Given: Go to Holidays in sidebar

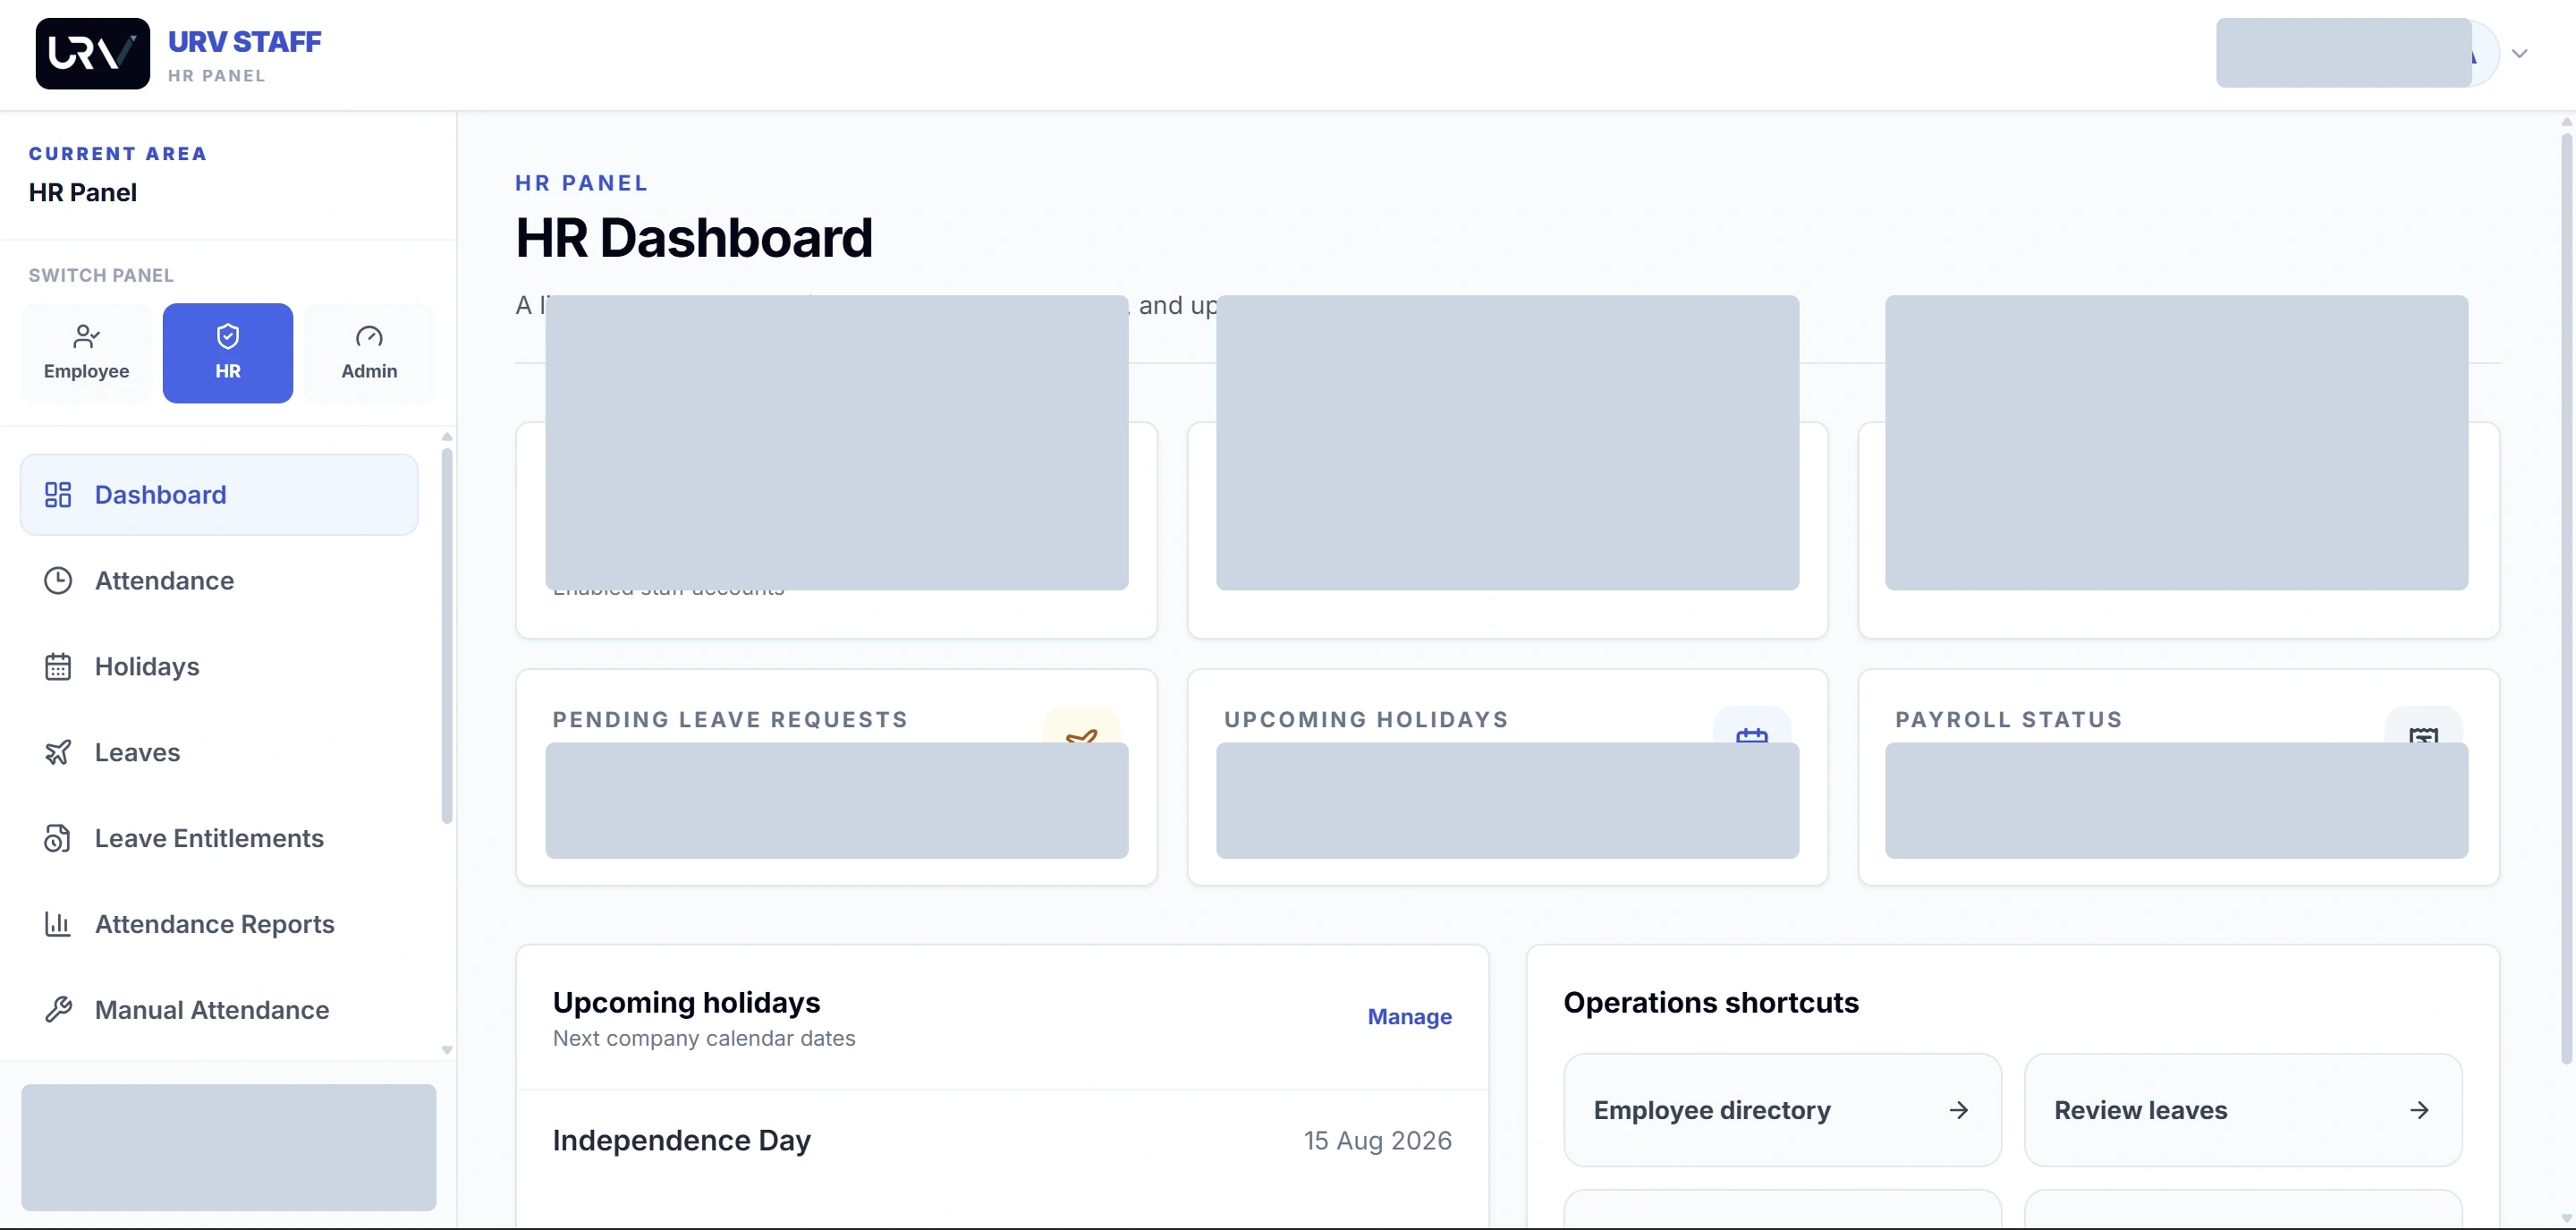Looking at the screenshot, I should click(219, 666).
